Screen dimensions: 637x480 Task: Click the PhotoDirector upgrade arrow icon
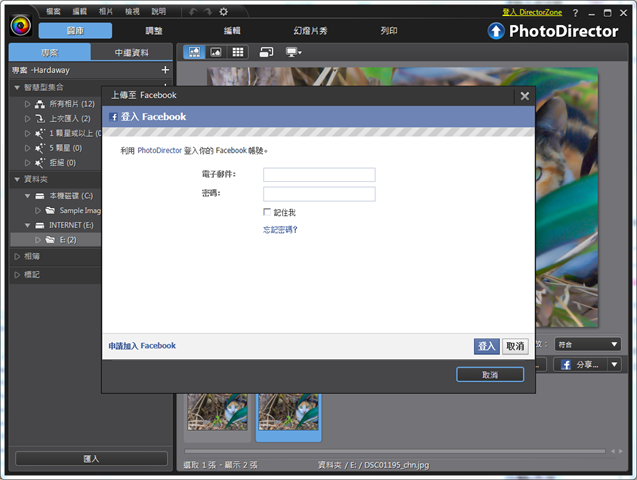[x=496, y=31]
